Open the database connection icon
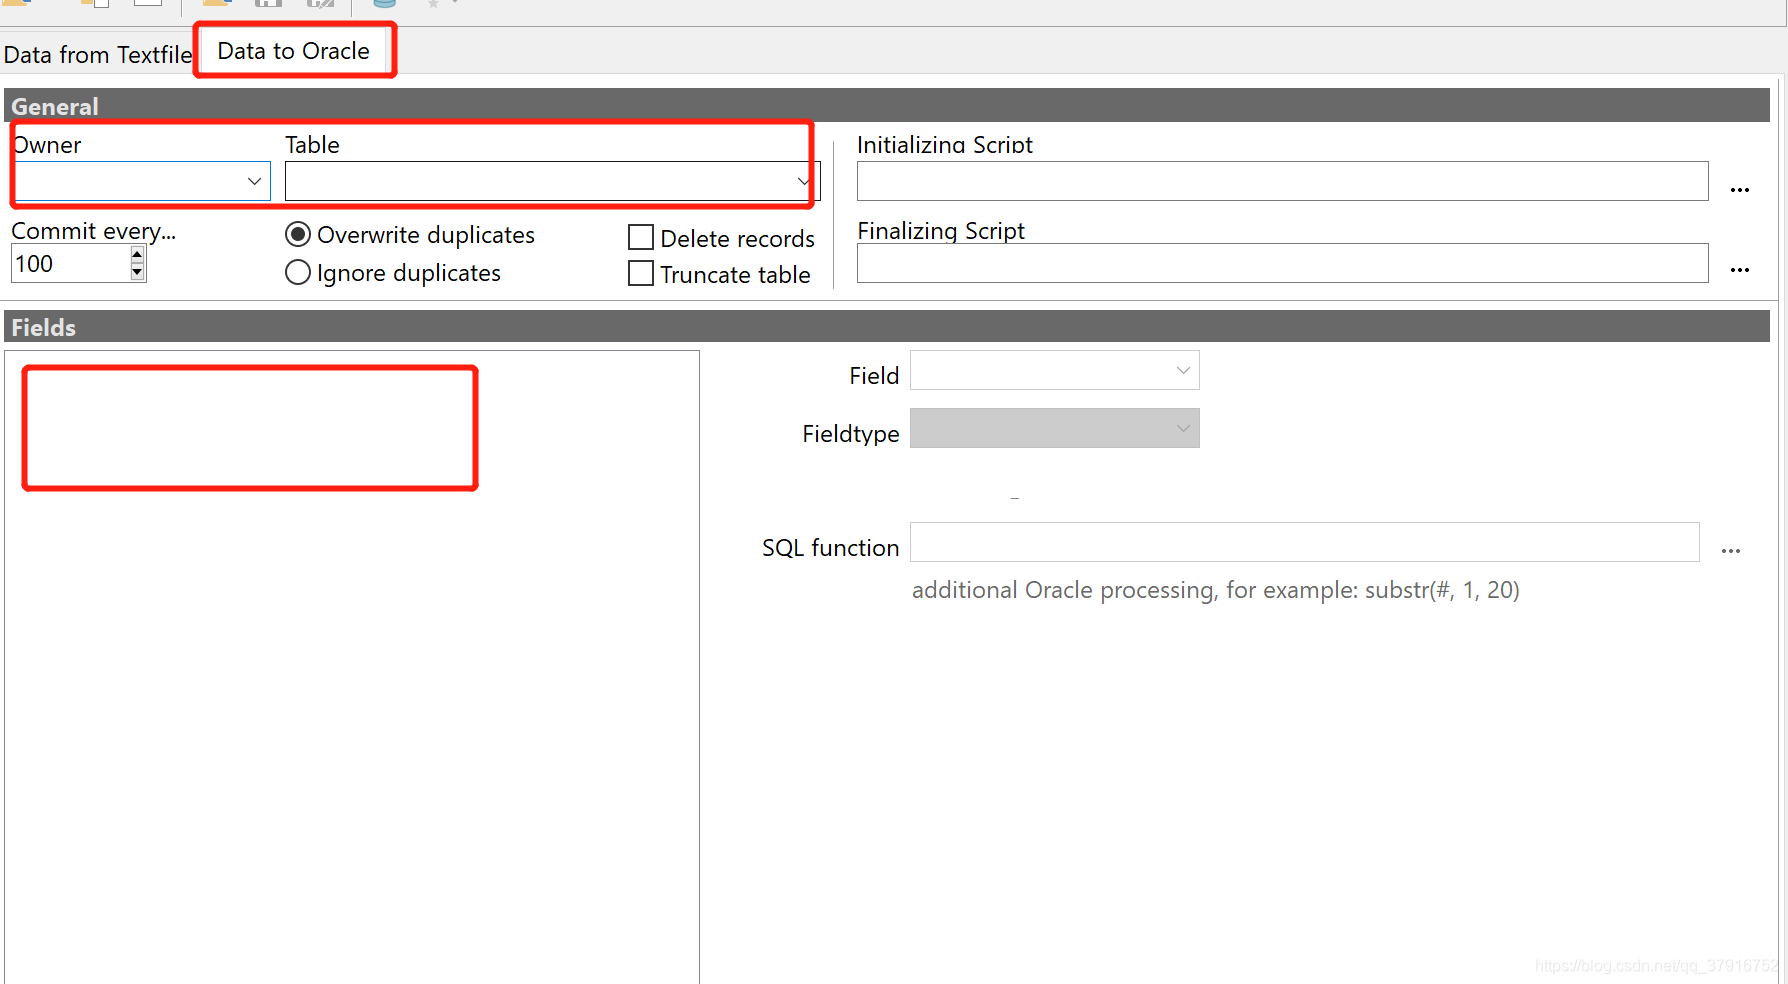Screen dimensions: 1788x984 (x=384, y=3)
